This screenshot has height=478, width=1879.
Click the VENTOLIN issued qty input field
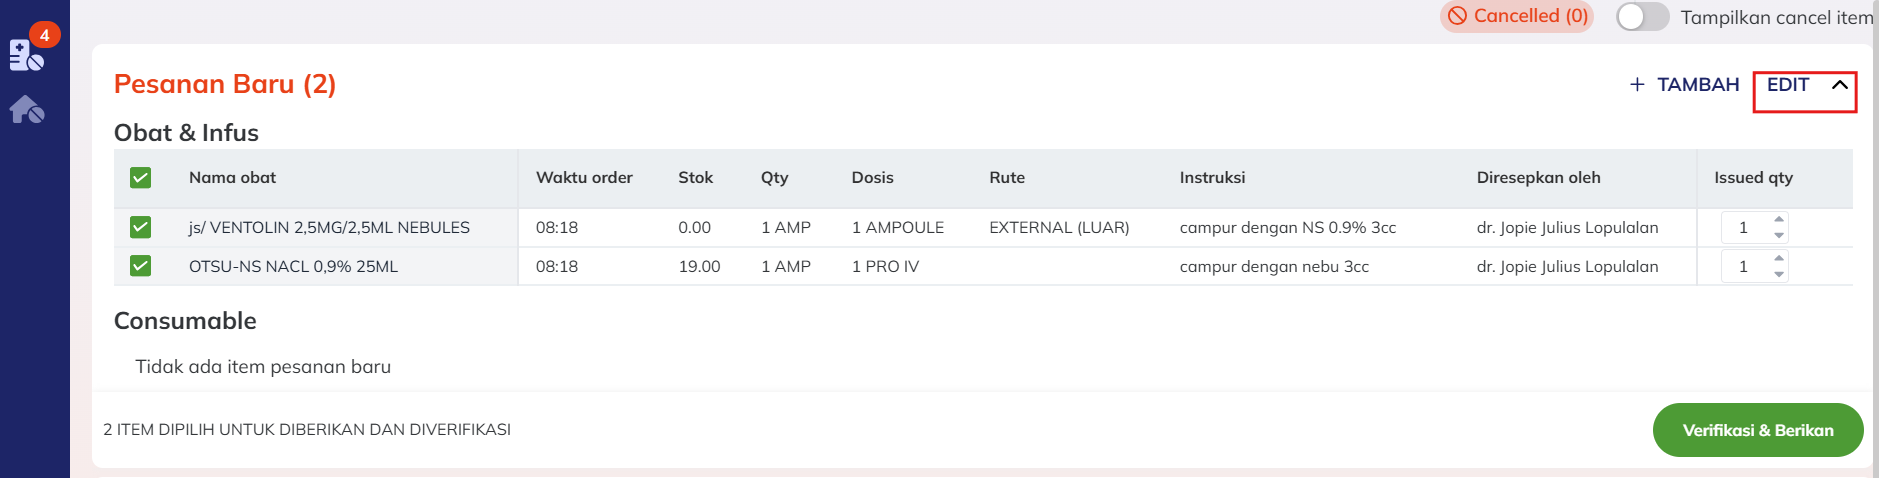1745,228
